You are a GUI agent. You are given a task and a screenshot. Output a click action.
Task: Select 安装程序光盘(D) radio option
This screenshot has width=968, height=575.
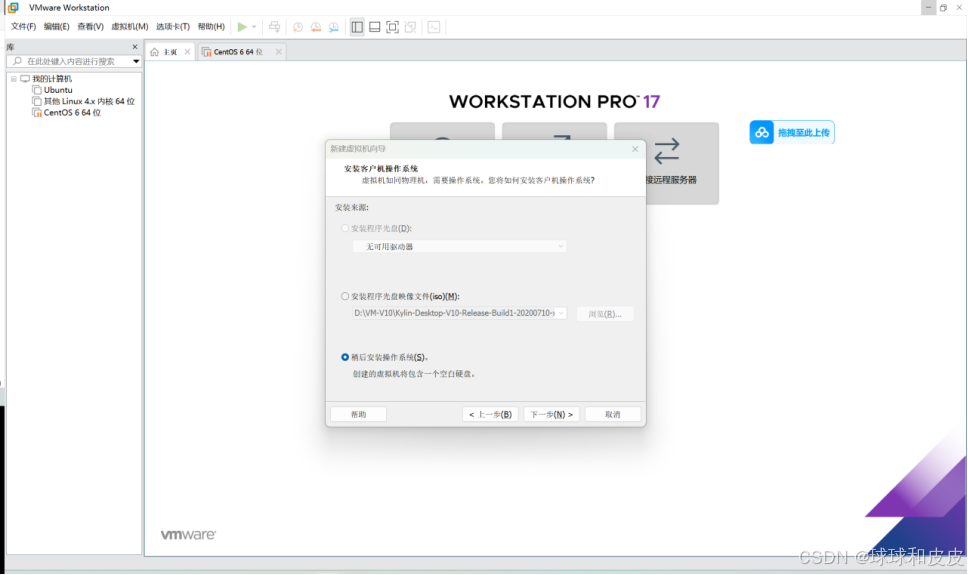(x=345, y=228)
